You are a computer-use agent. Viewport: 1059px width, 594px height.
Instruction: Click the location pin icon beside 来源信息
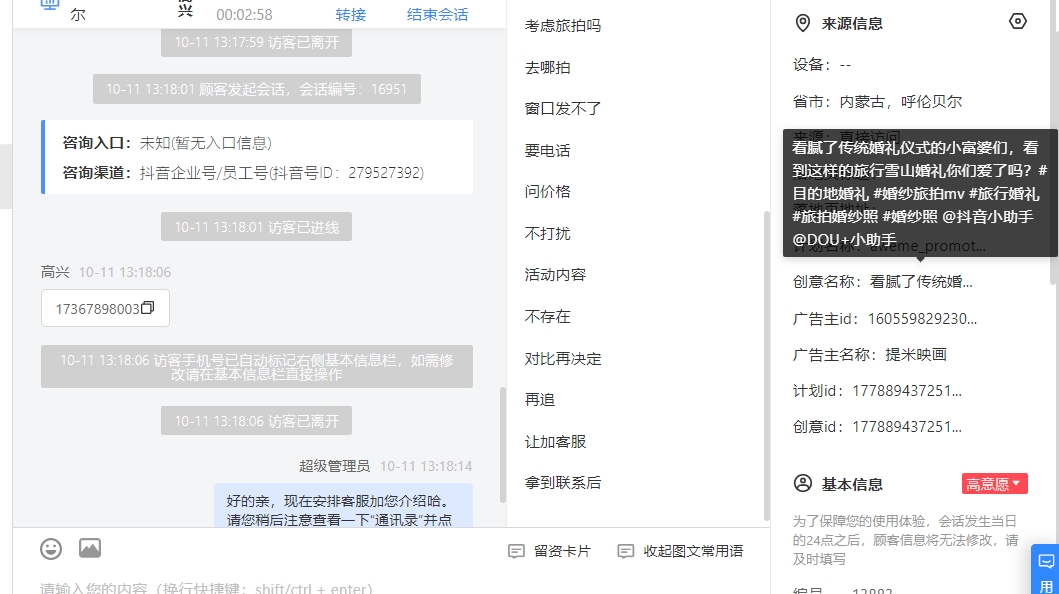(x=802, y=24)
